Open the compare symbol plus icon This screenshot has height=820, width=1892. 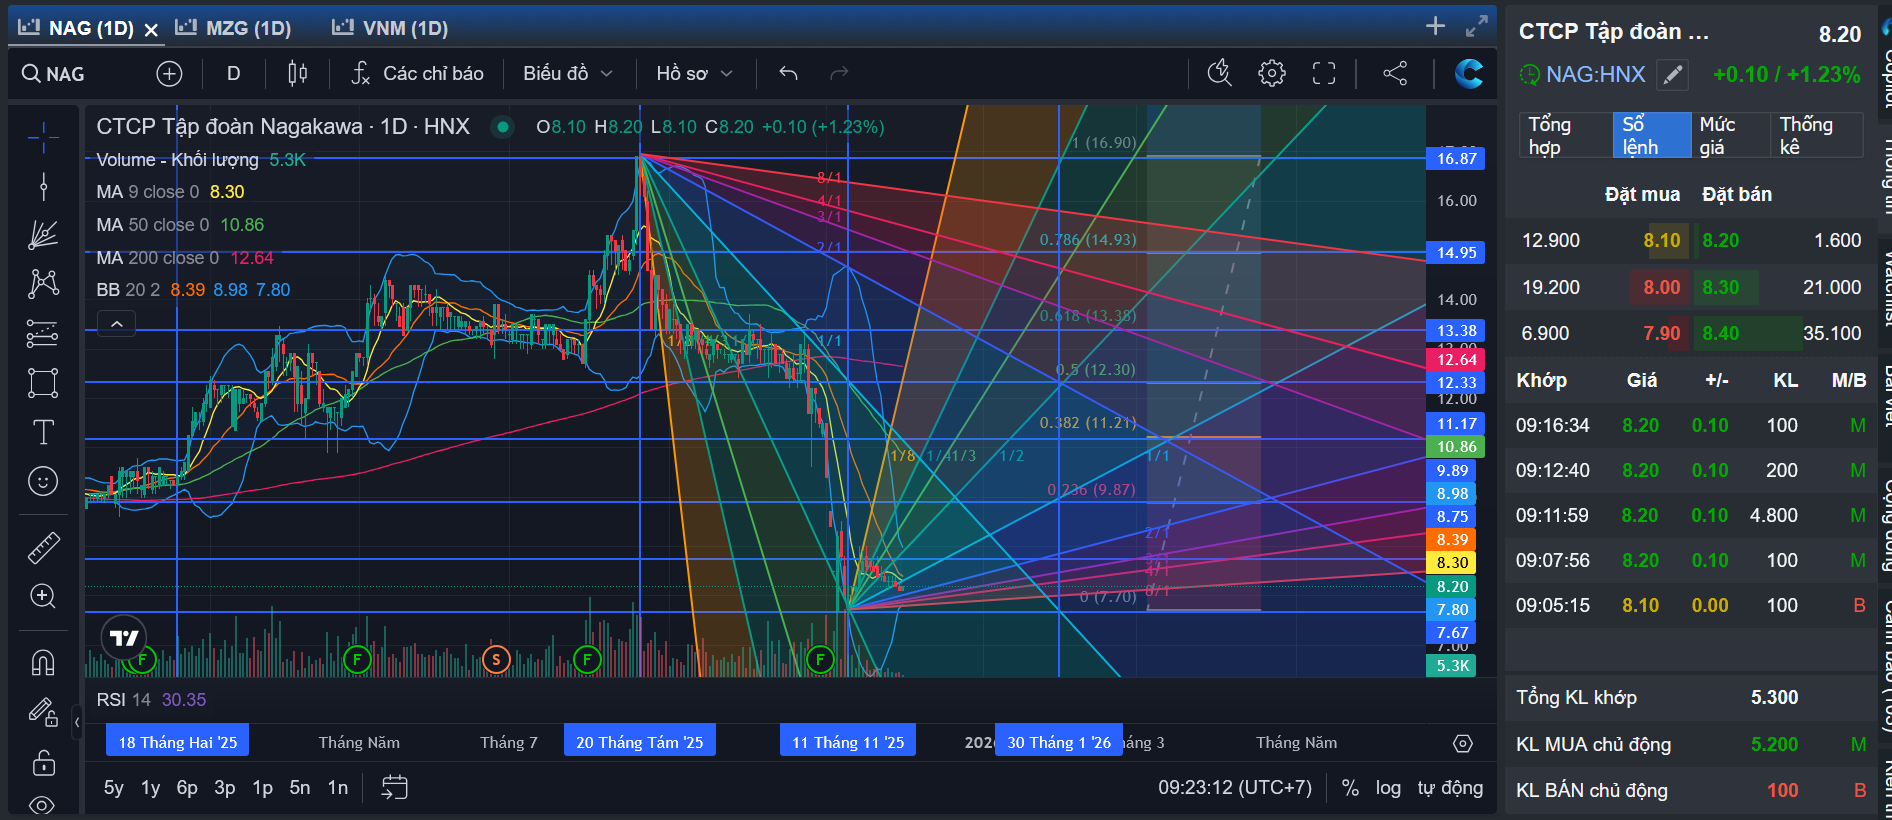click(169, 73)
